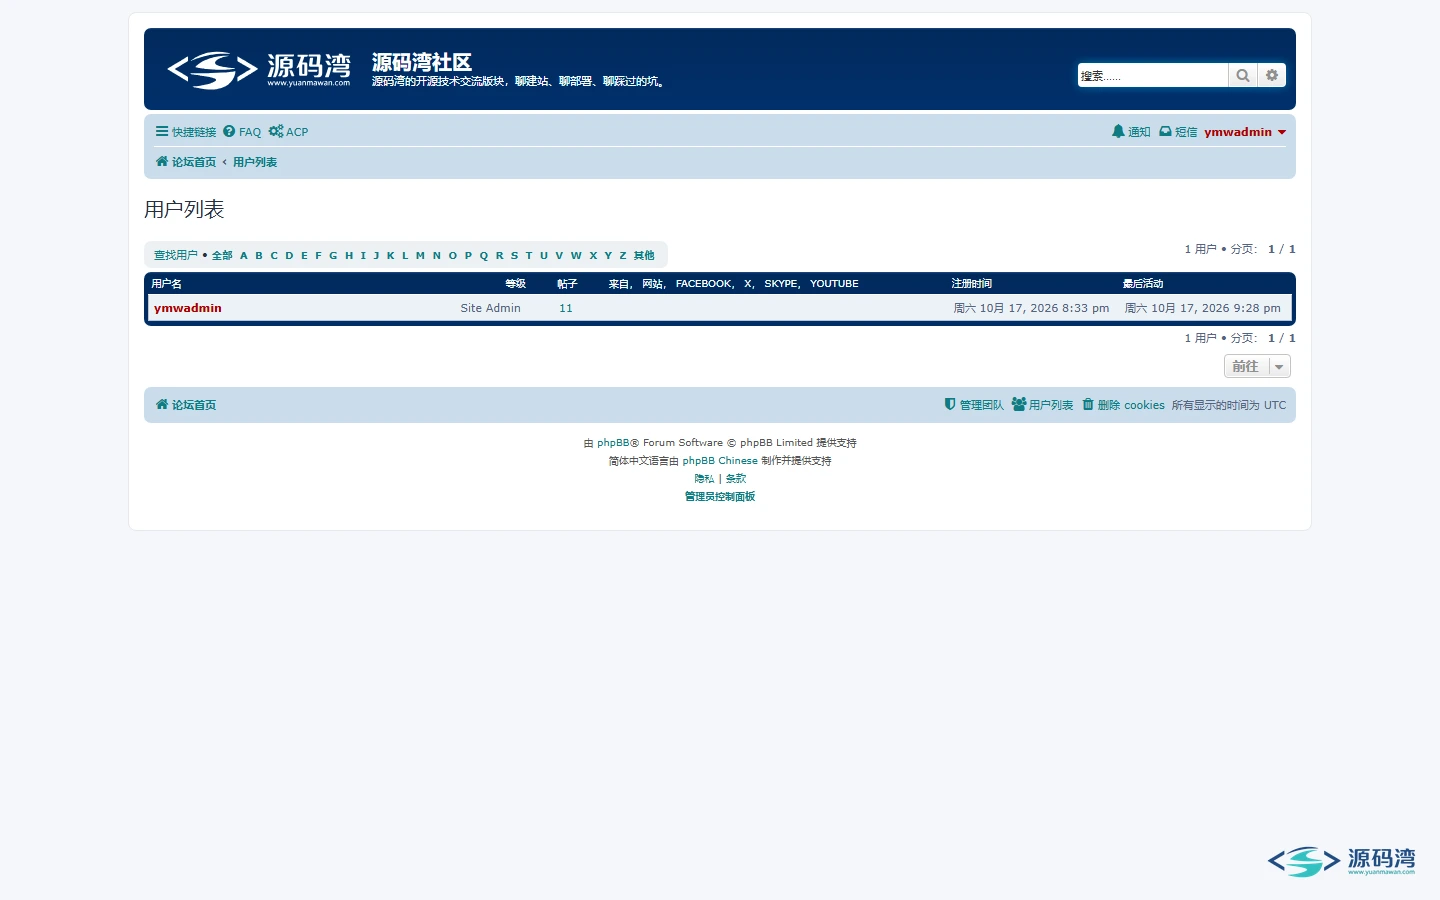Sort table by 网站 column
This screenshot has height=900, width=1440.
(x=652, y=284)
